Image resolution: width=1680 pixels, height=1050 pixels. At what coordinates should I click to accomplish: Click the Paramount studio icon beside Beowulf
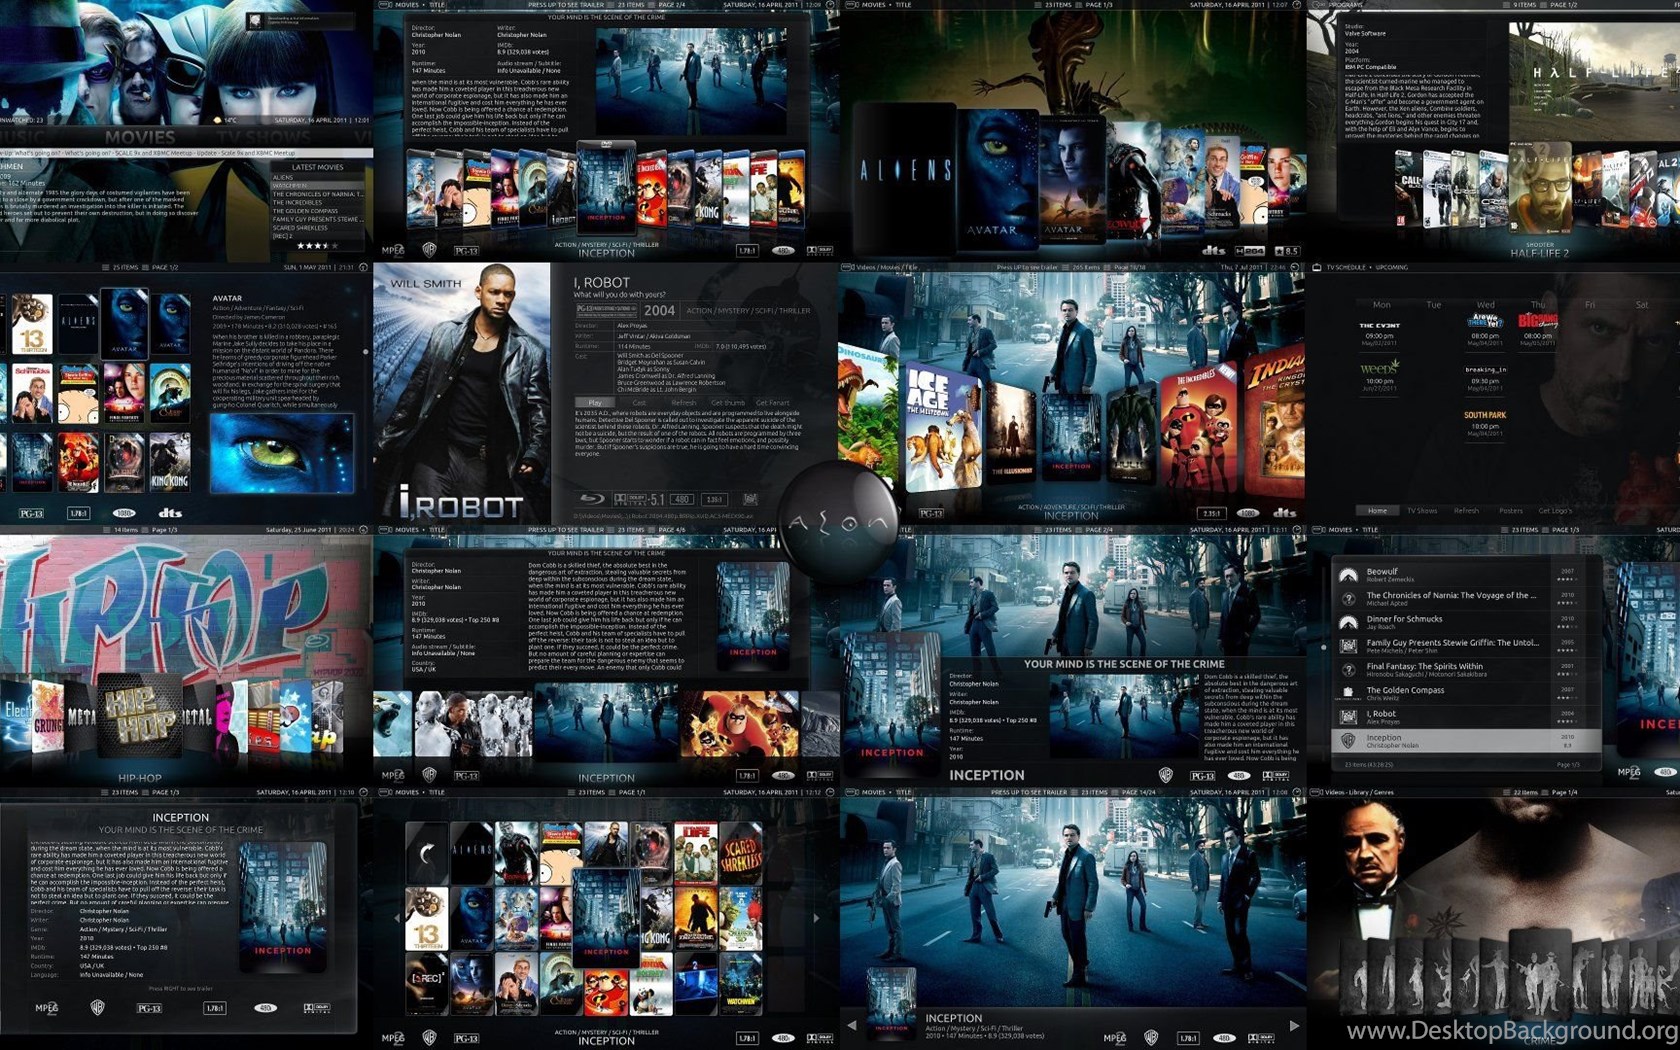[x=1348, y=574]
